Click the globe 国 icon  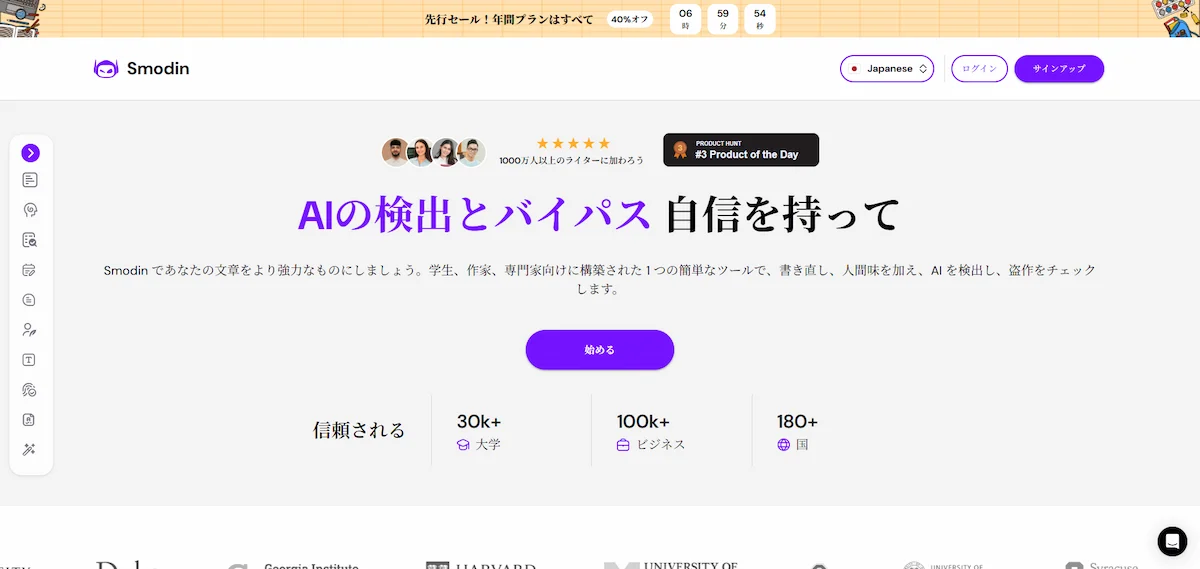click(x=784, y=445)
